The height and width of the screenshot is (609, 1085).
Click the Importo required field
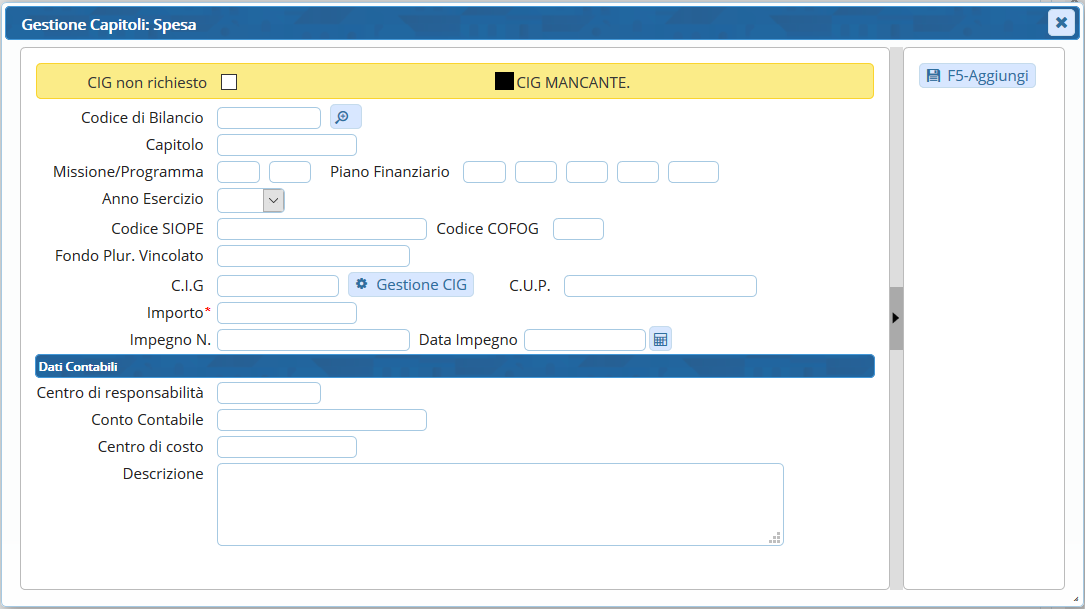click(x=286, y=313)
